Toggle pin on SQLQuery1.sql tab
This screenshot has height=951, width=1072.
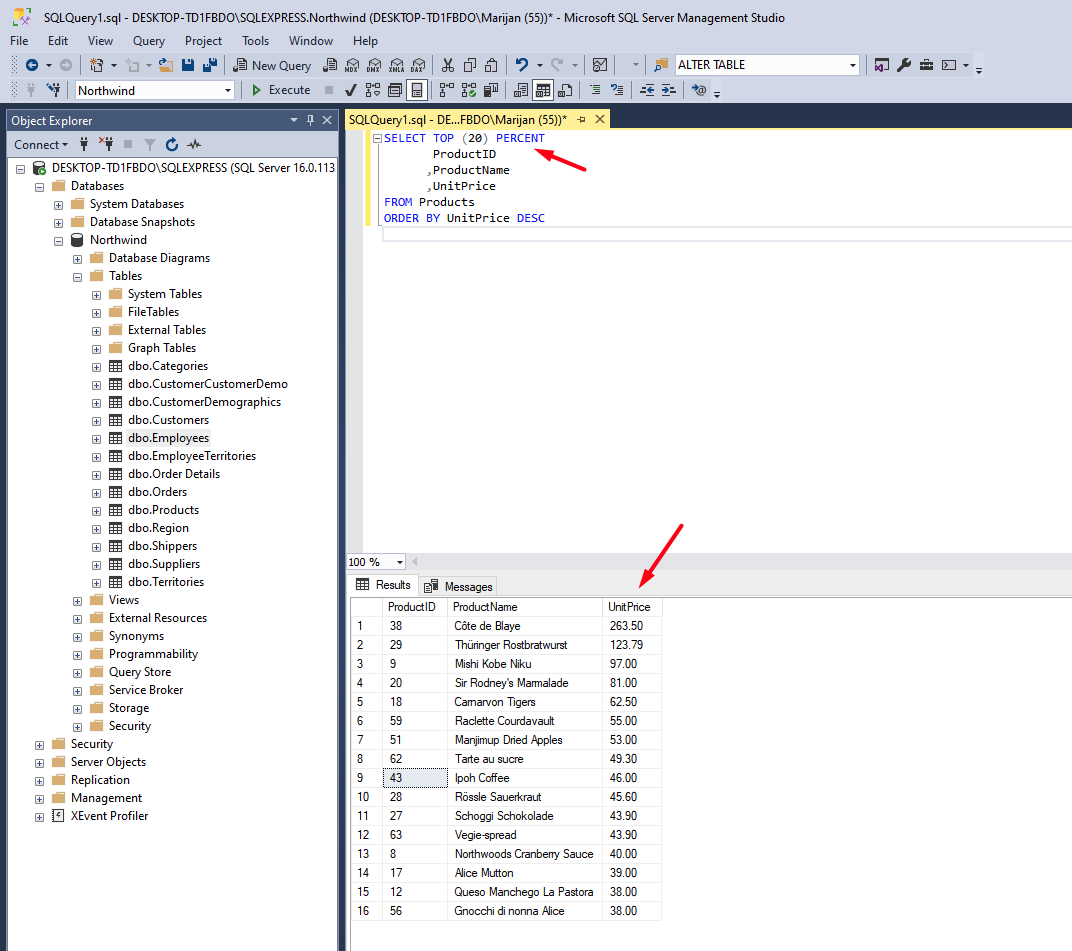pos(582,120)
